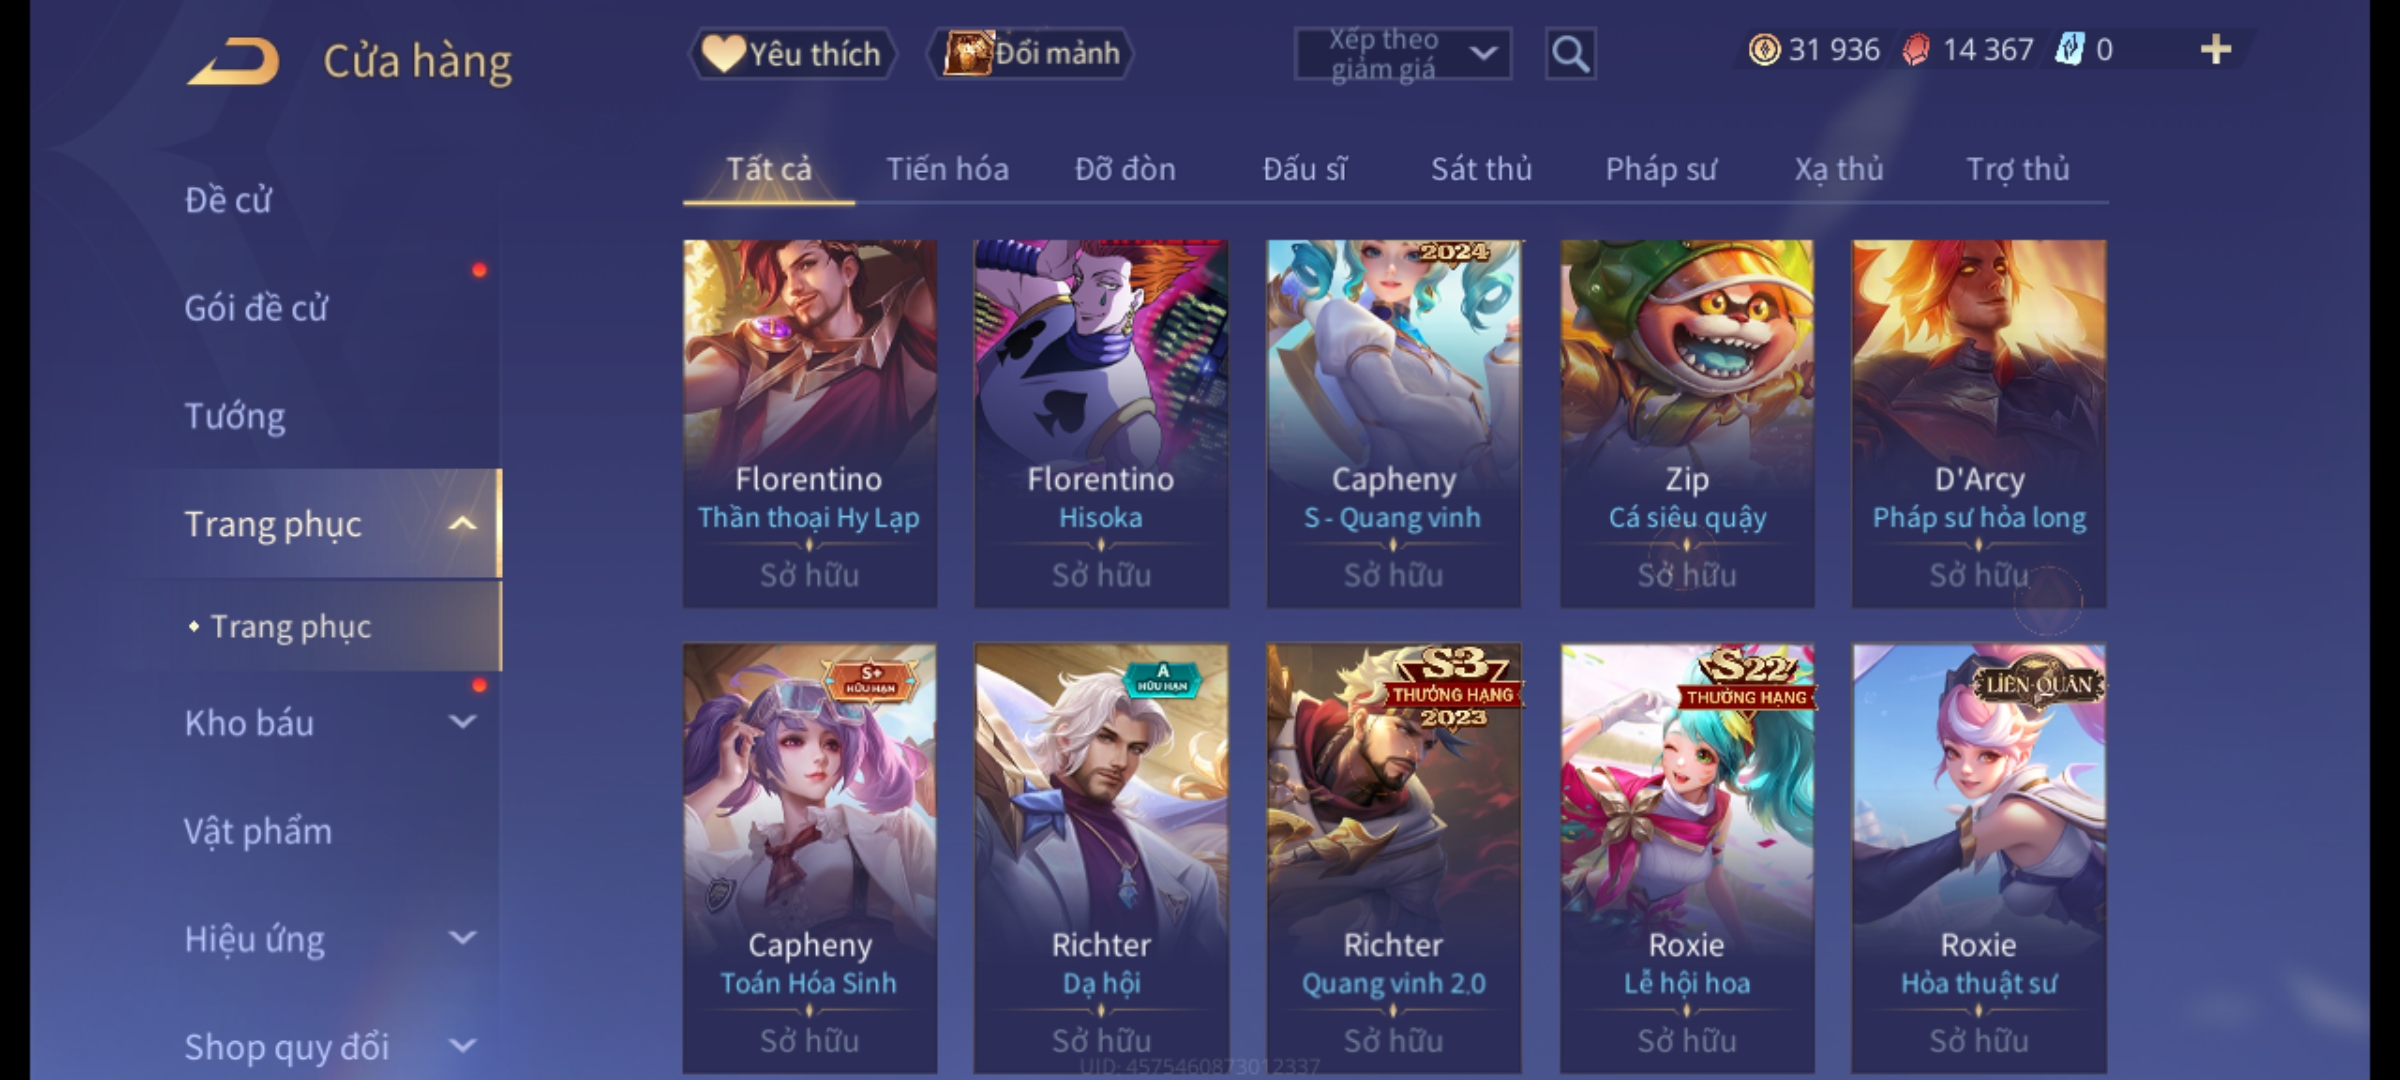Screen dimensions: 2400x1080
Task: Tap the red ruby currency icon
Action: 1916,49
